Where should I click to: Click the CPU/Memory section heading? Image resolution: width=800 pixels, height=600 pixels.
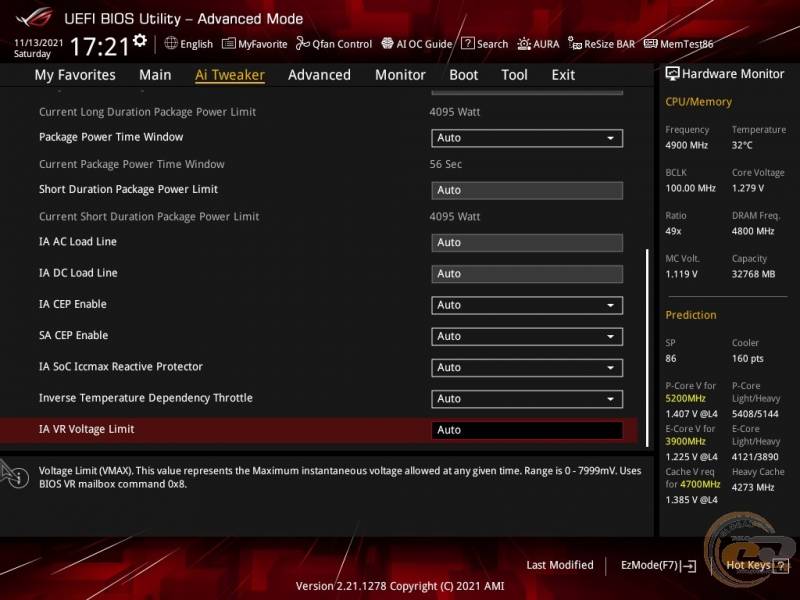(x=698, y=102)
